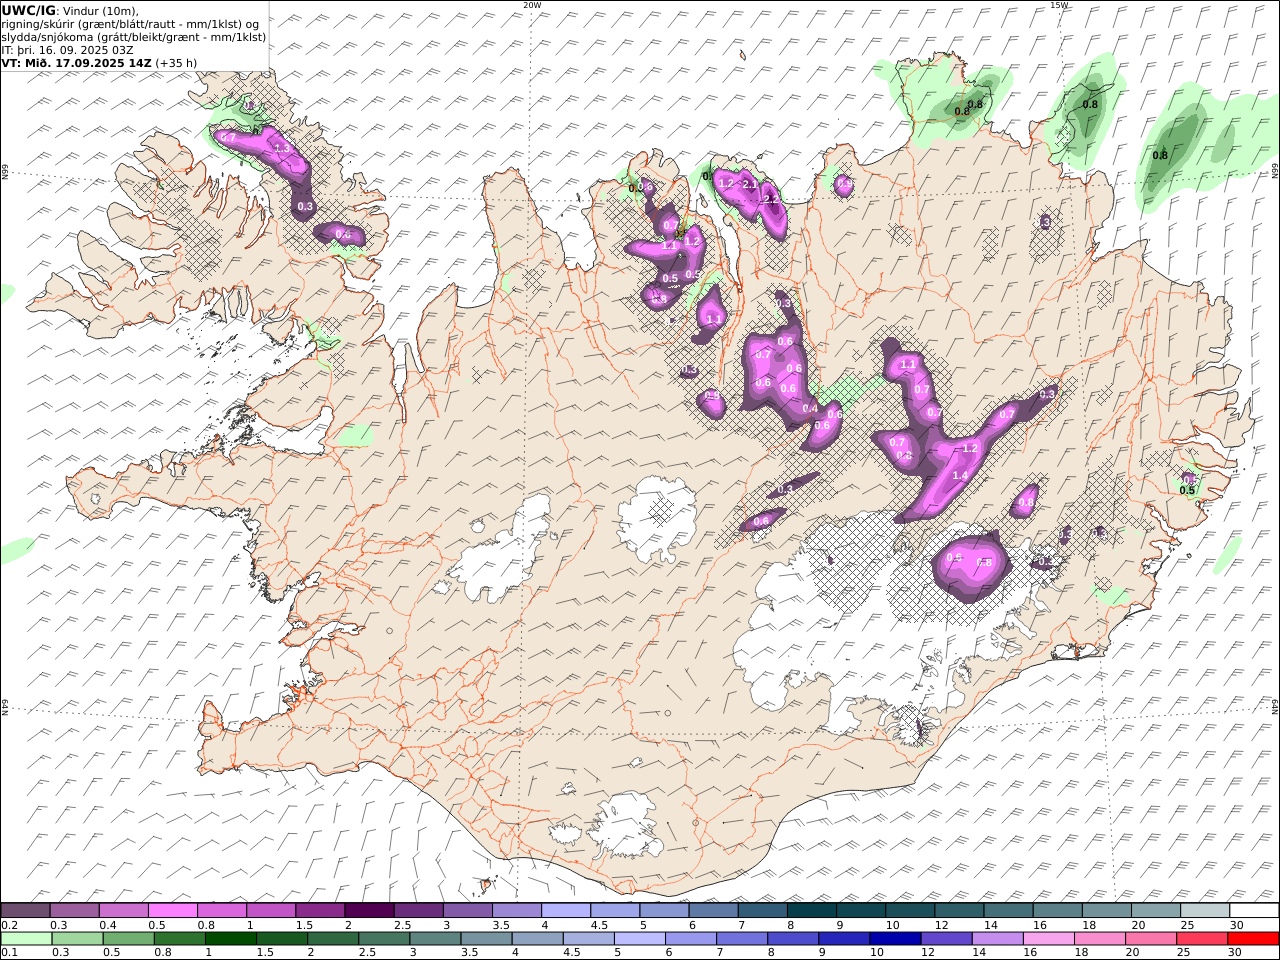This screenshot has height=960, width=1280.
Task: Click the pink precipitation blob over Vatnajökull glacier
Action: (x=972, y=566)
